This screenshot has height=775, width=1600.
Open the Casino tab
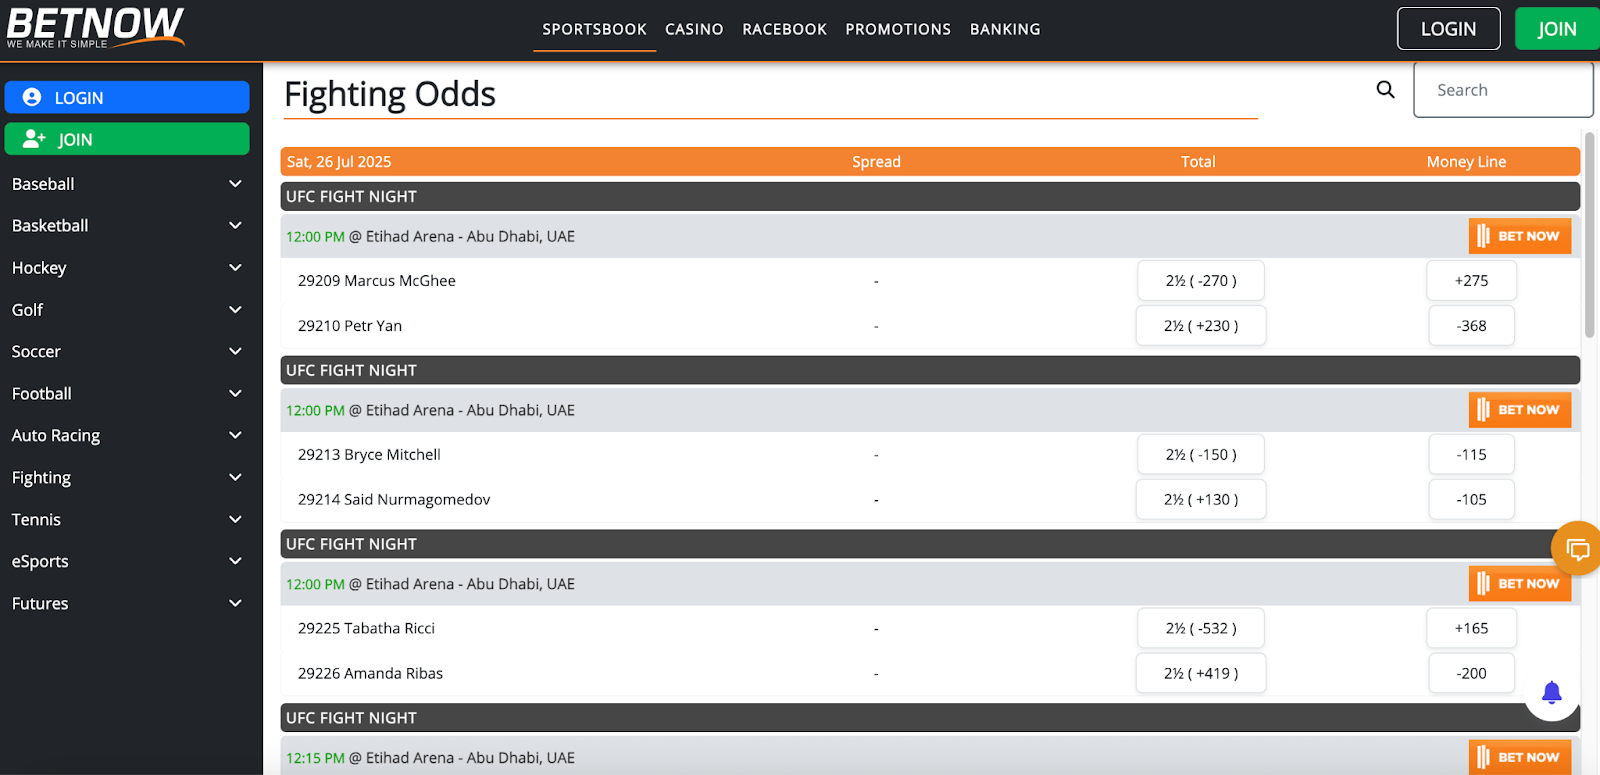coord(694,30)
